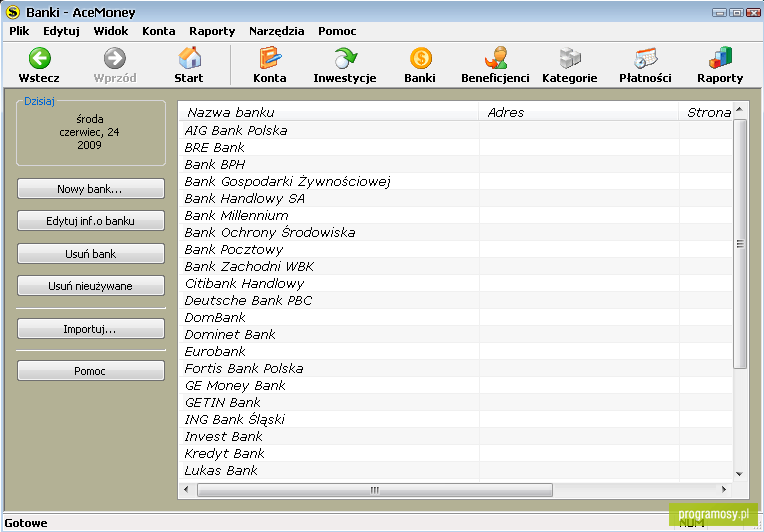The height and width of the screenshot is (532, 764).
Task: Sort by Nazwa banku column header
Action: tap(329, 112)
